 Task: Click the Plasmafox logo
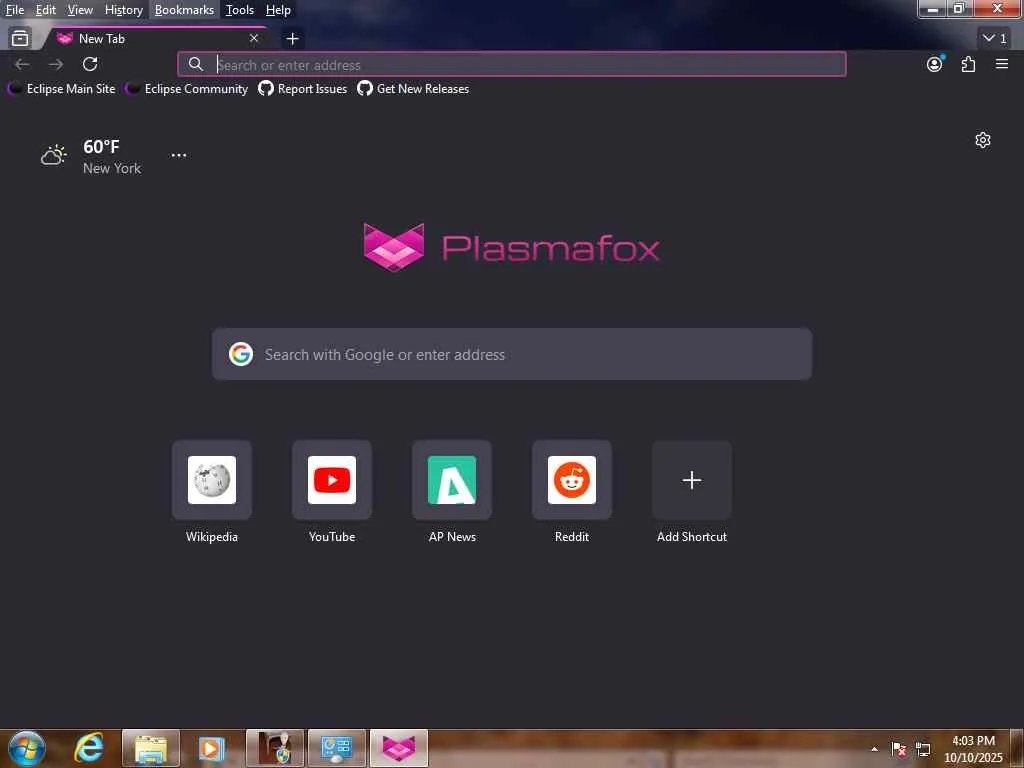coord(511,248)
